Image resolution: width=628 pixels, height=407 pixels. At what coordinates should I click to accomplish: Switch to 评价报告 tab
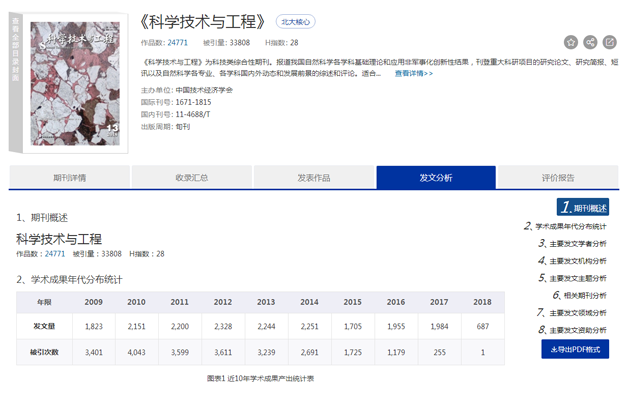(558, 177)
